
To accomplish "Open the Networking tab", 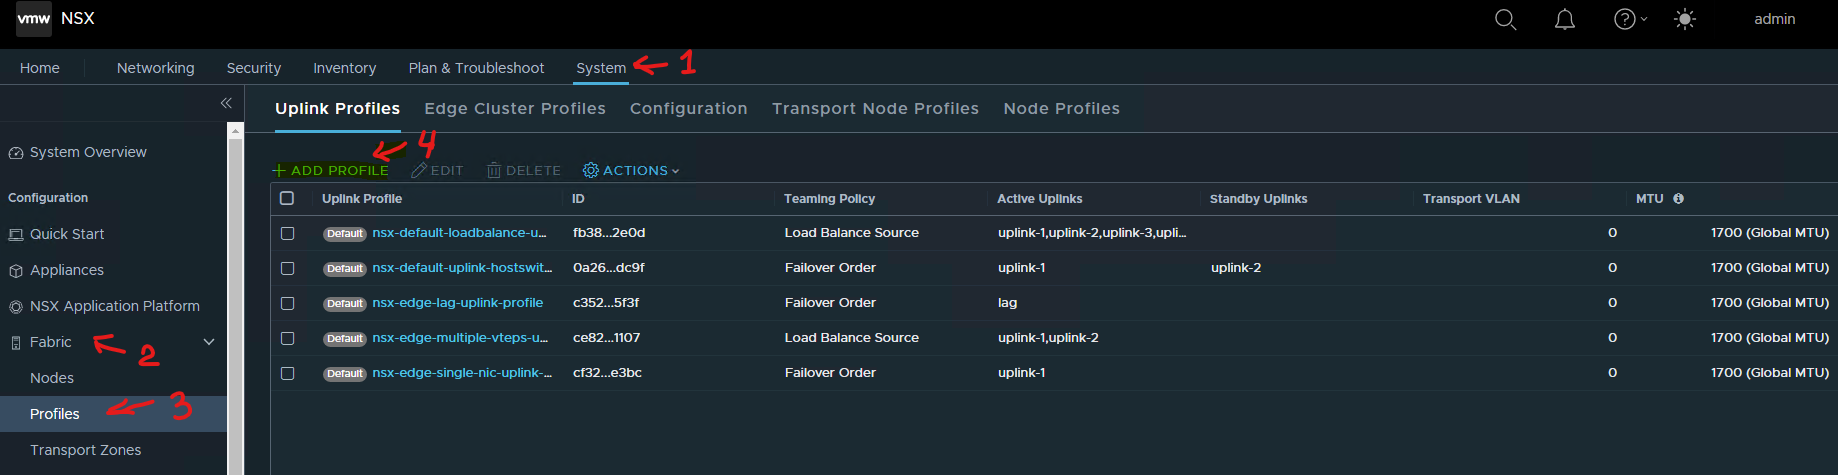I will (x=156, y=68).
